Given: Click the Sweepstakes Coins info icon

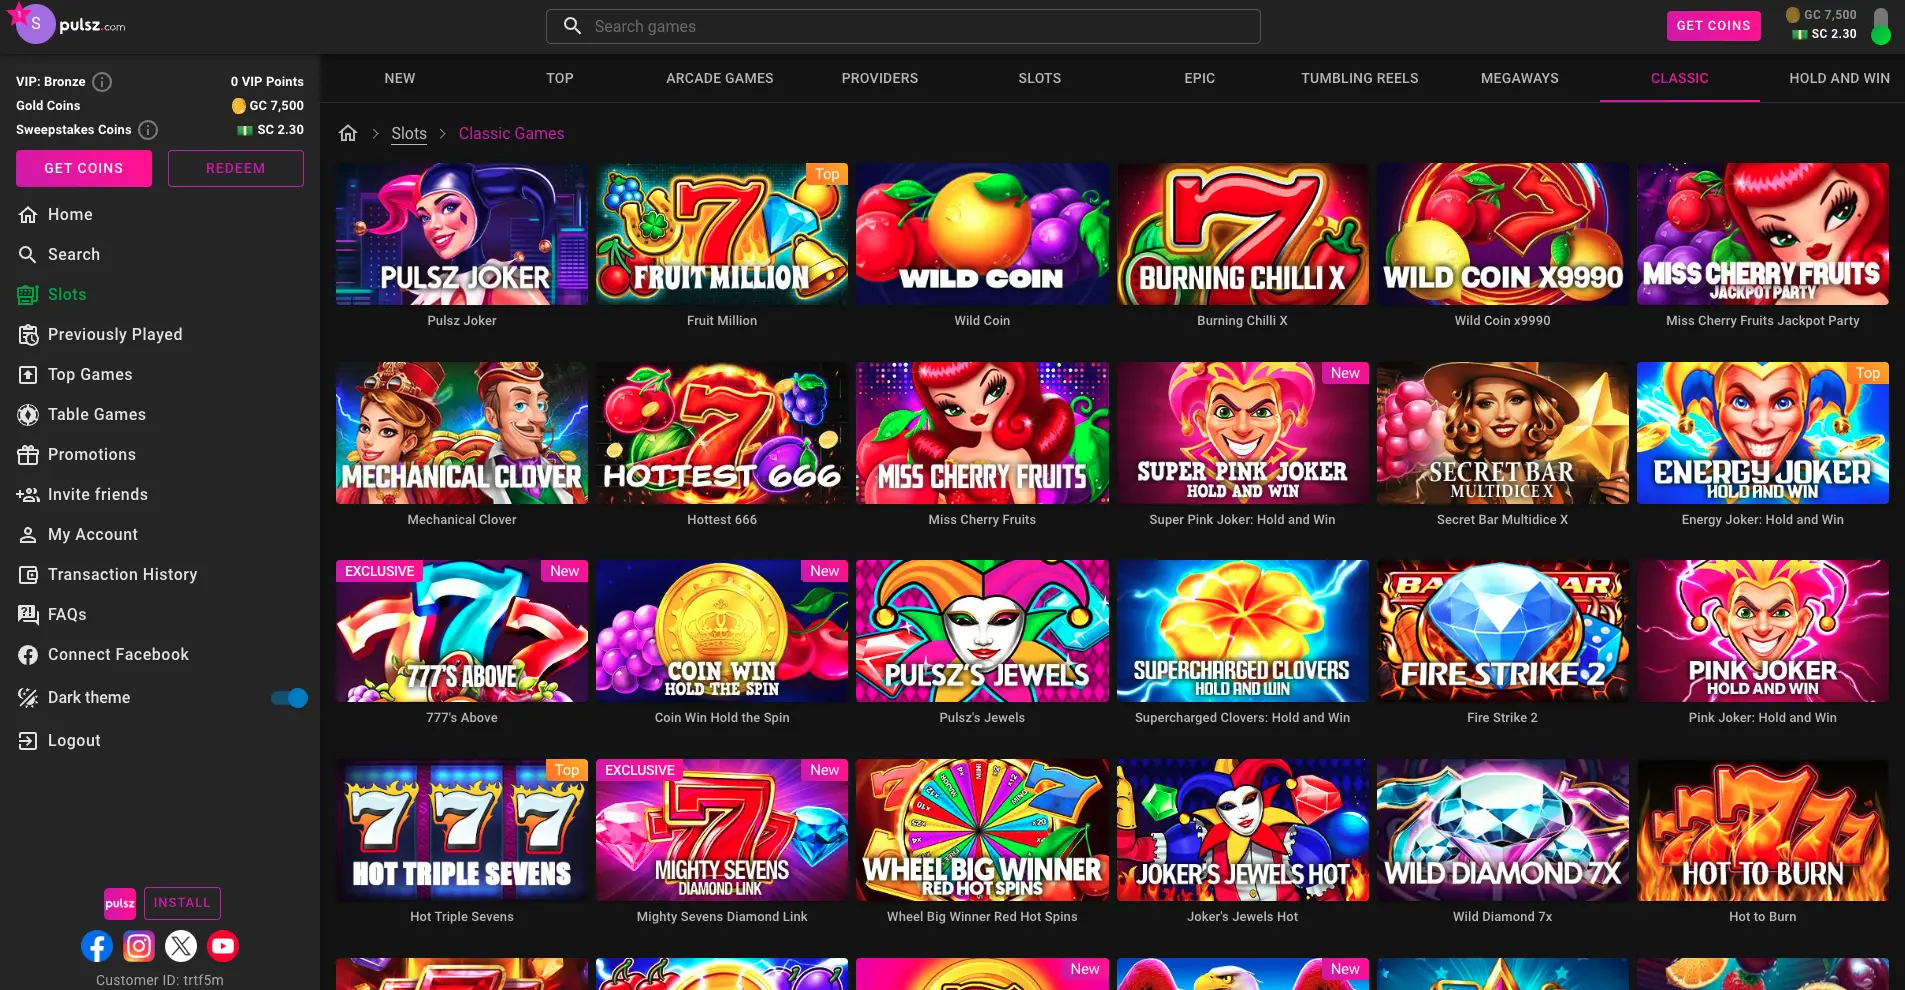Looking at the screenshot, I should (x=148, y=130).
